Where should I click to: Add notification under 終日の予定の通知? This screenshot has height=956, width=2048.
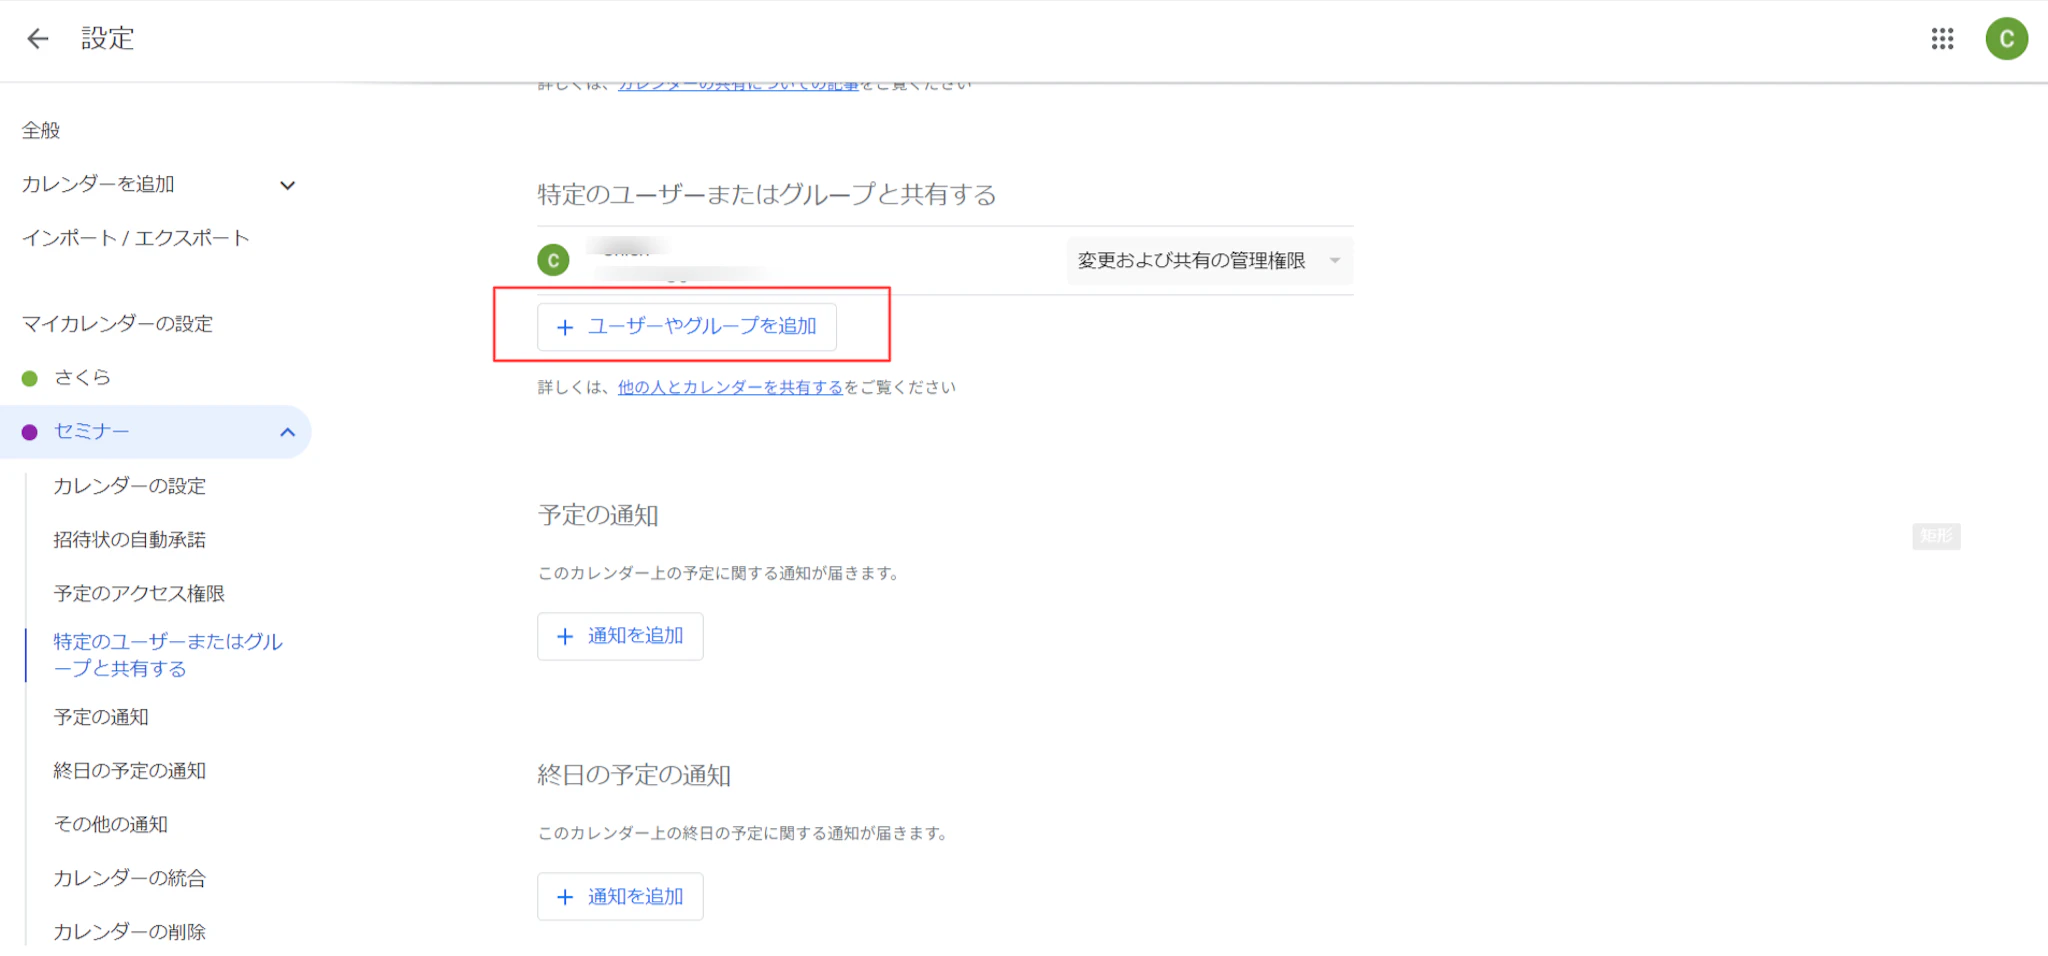pyautogui.click(x=620, y=897)
